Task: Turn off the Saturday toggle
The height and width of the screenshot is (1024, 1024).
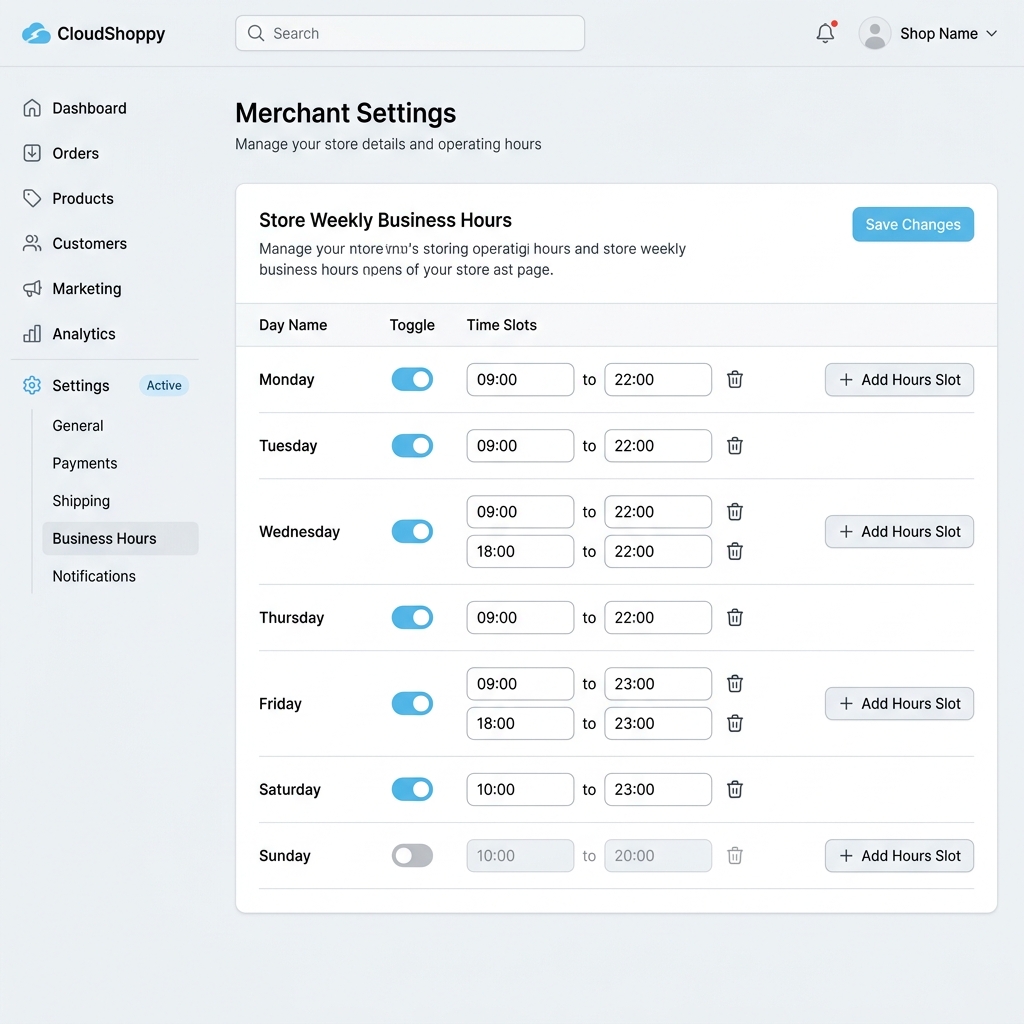Action: pyautogui.click(x=412, y=789)
